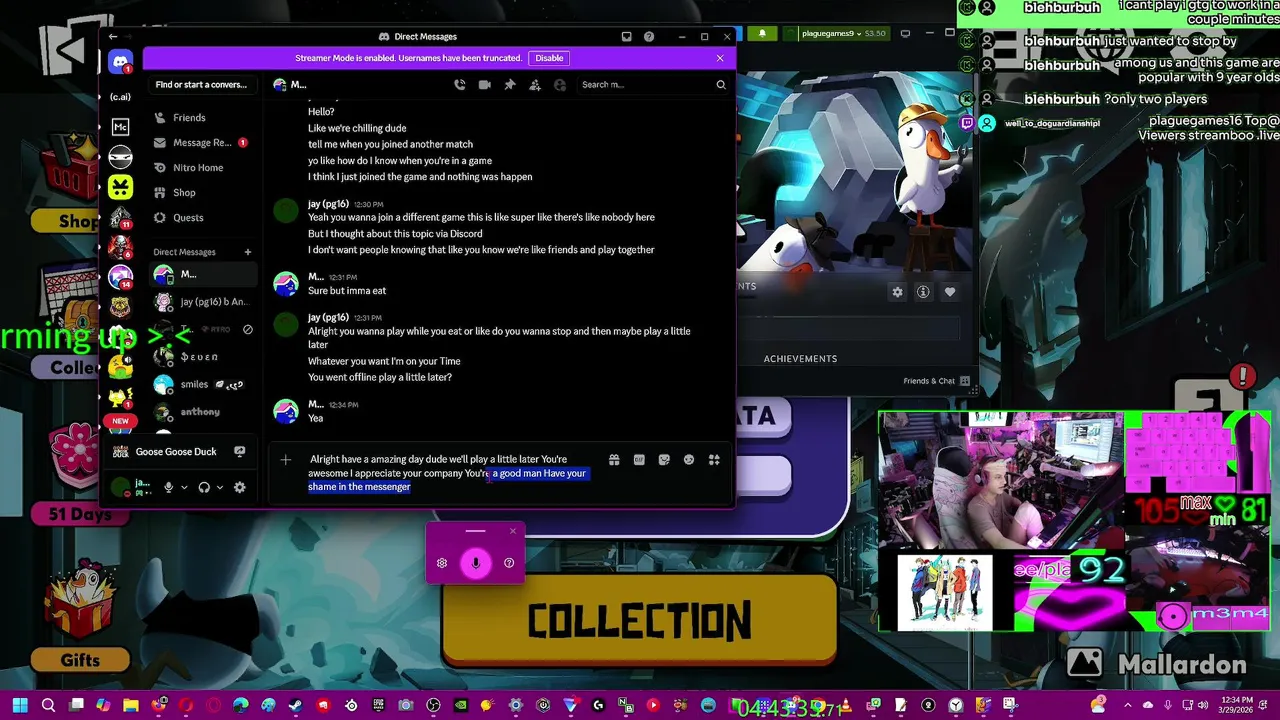The height and width of the screenshot is (720, 1280).
Task: Open the Windows Start menu
Action: tap(20, 705)
